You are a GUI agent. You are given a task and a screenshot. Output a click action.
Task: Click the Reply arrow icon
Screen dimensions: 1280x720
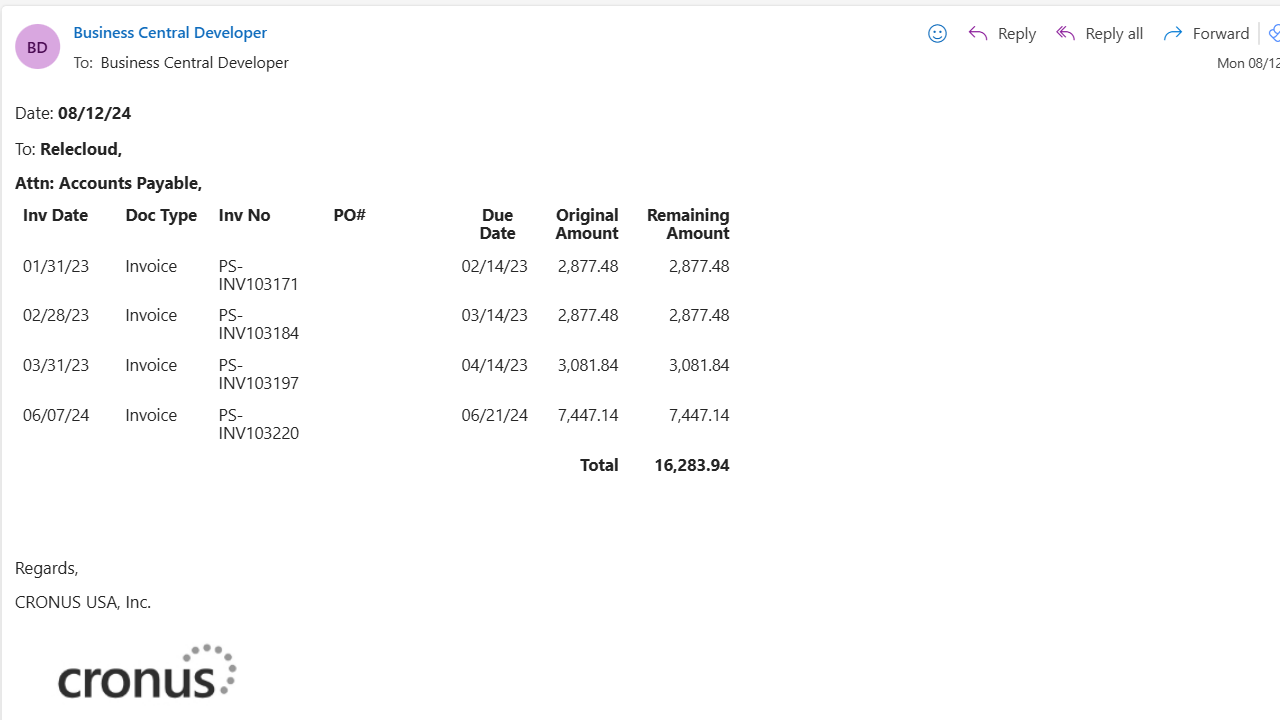coord(978,33)
